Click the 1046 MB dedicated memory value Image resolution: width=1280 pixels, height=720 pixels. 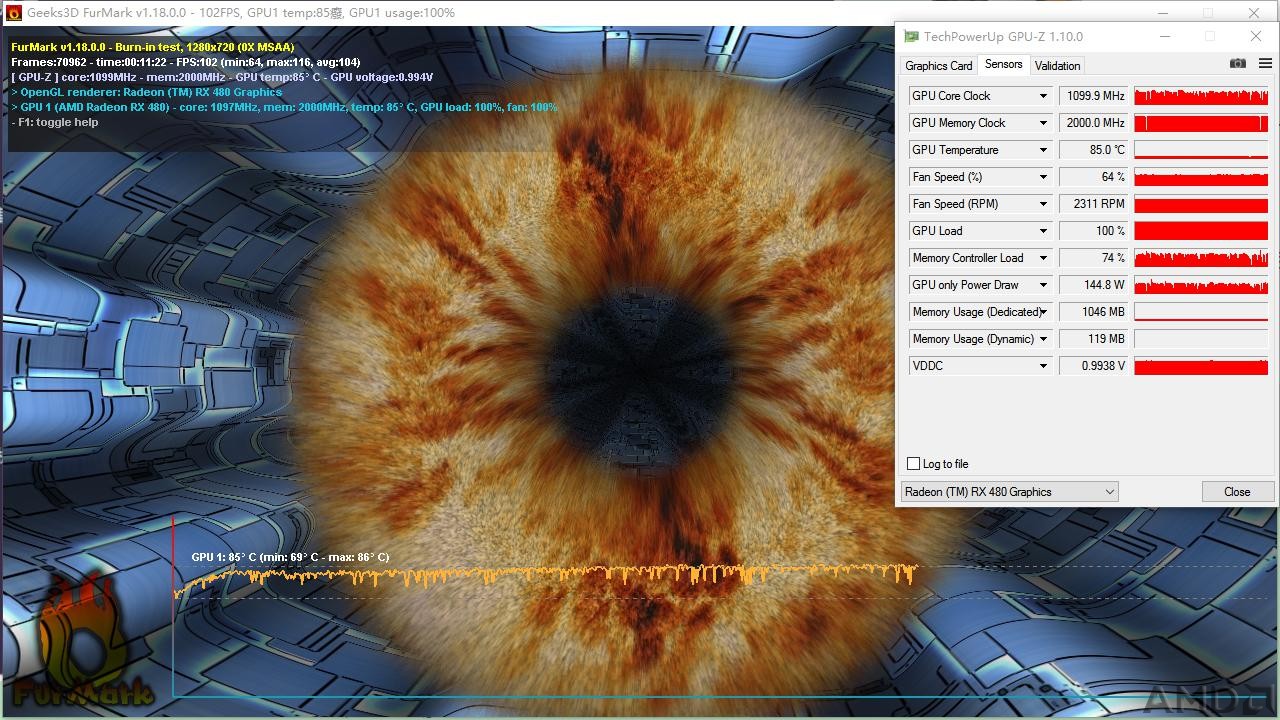(x=1093, y=312)
